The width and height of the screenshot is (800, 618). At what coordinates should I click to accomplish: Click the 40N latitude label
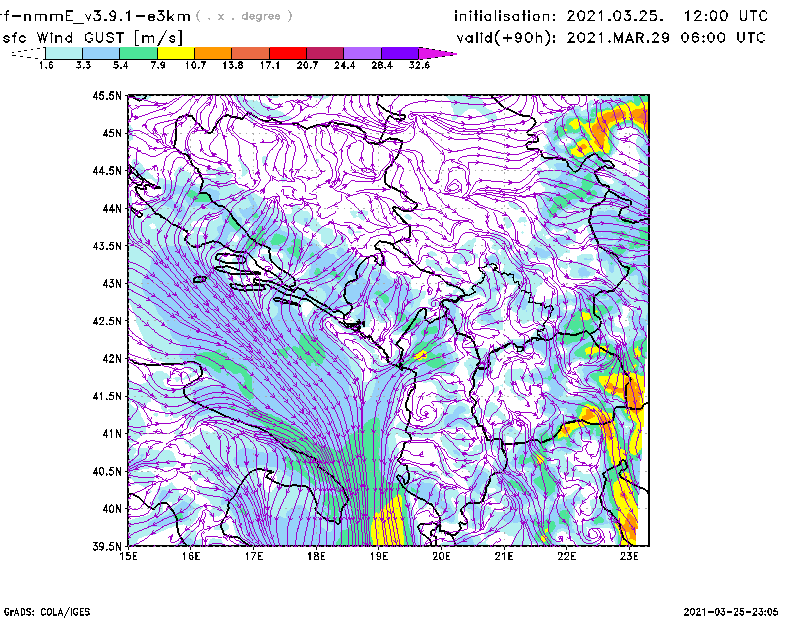(x=112, y=509)
